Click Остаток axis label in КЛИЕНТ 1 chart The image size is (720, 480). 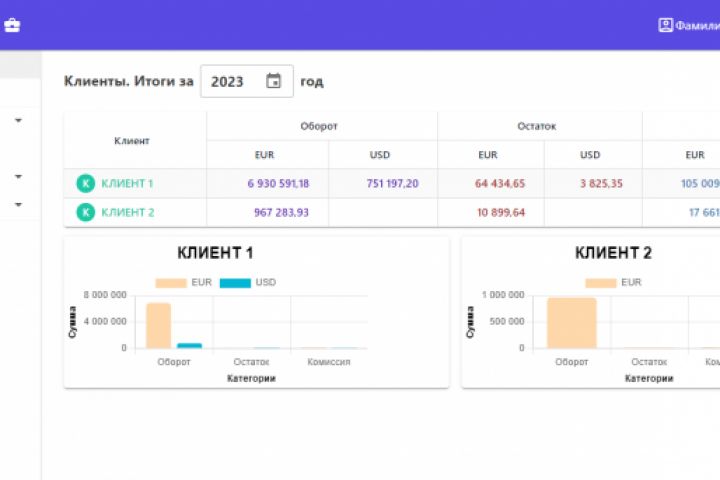(x=251, y=362)
